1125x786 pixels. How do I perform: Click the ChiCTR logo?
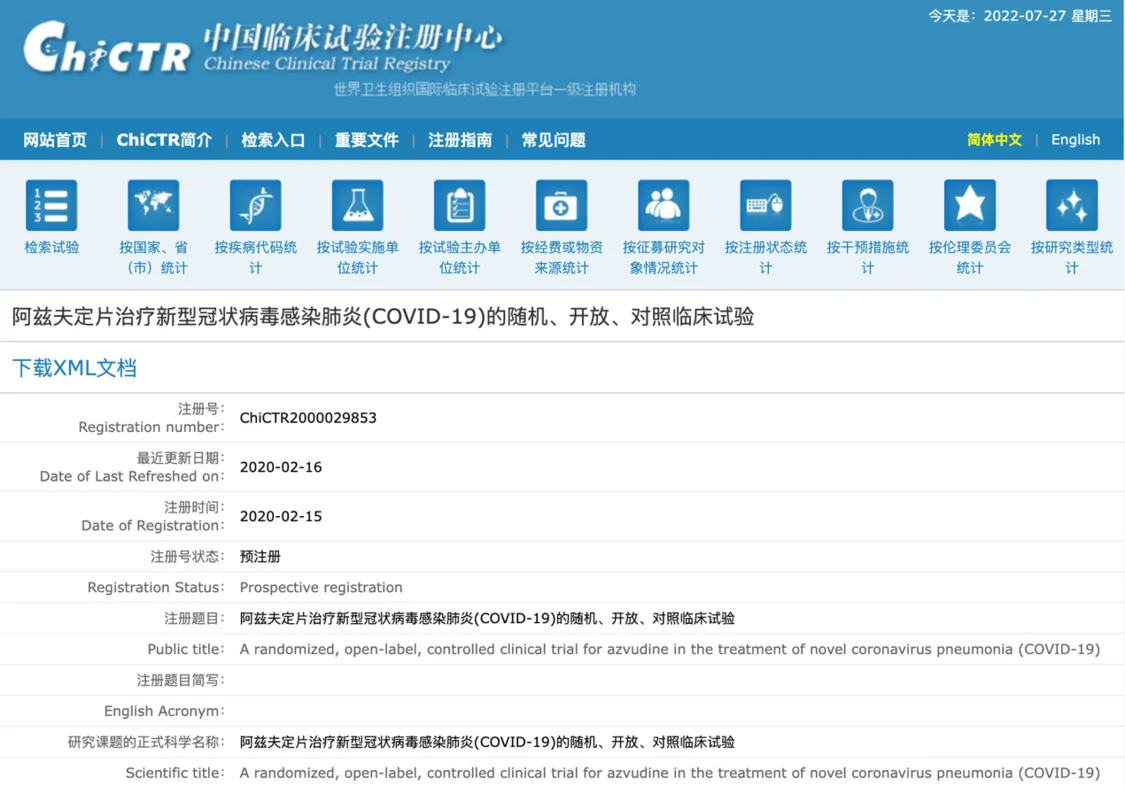tap(107, 48)
